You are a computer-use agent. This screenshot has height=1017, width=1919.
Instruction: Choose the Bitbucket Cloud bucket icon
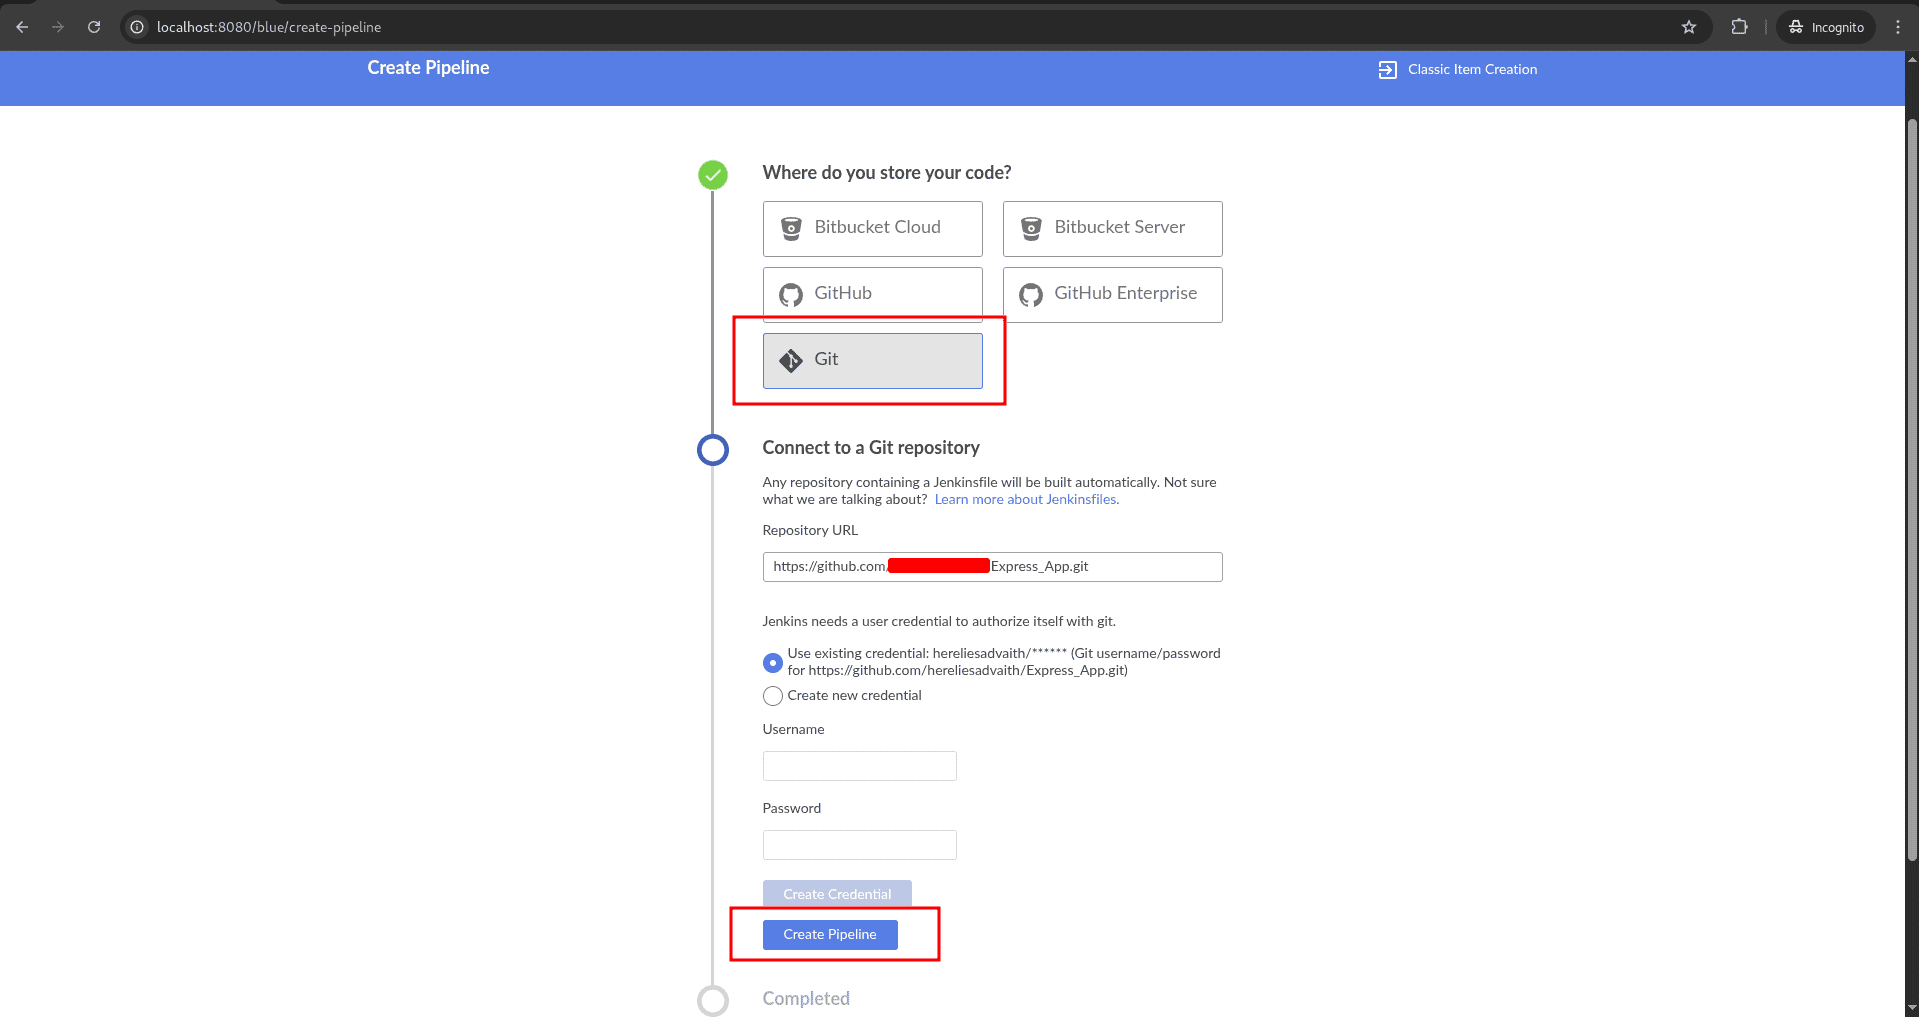791,228
